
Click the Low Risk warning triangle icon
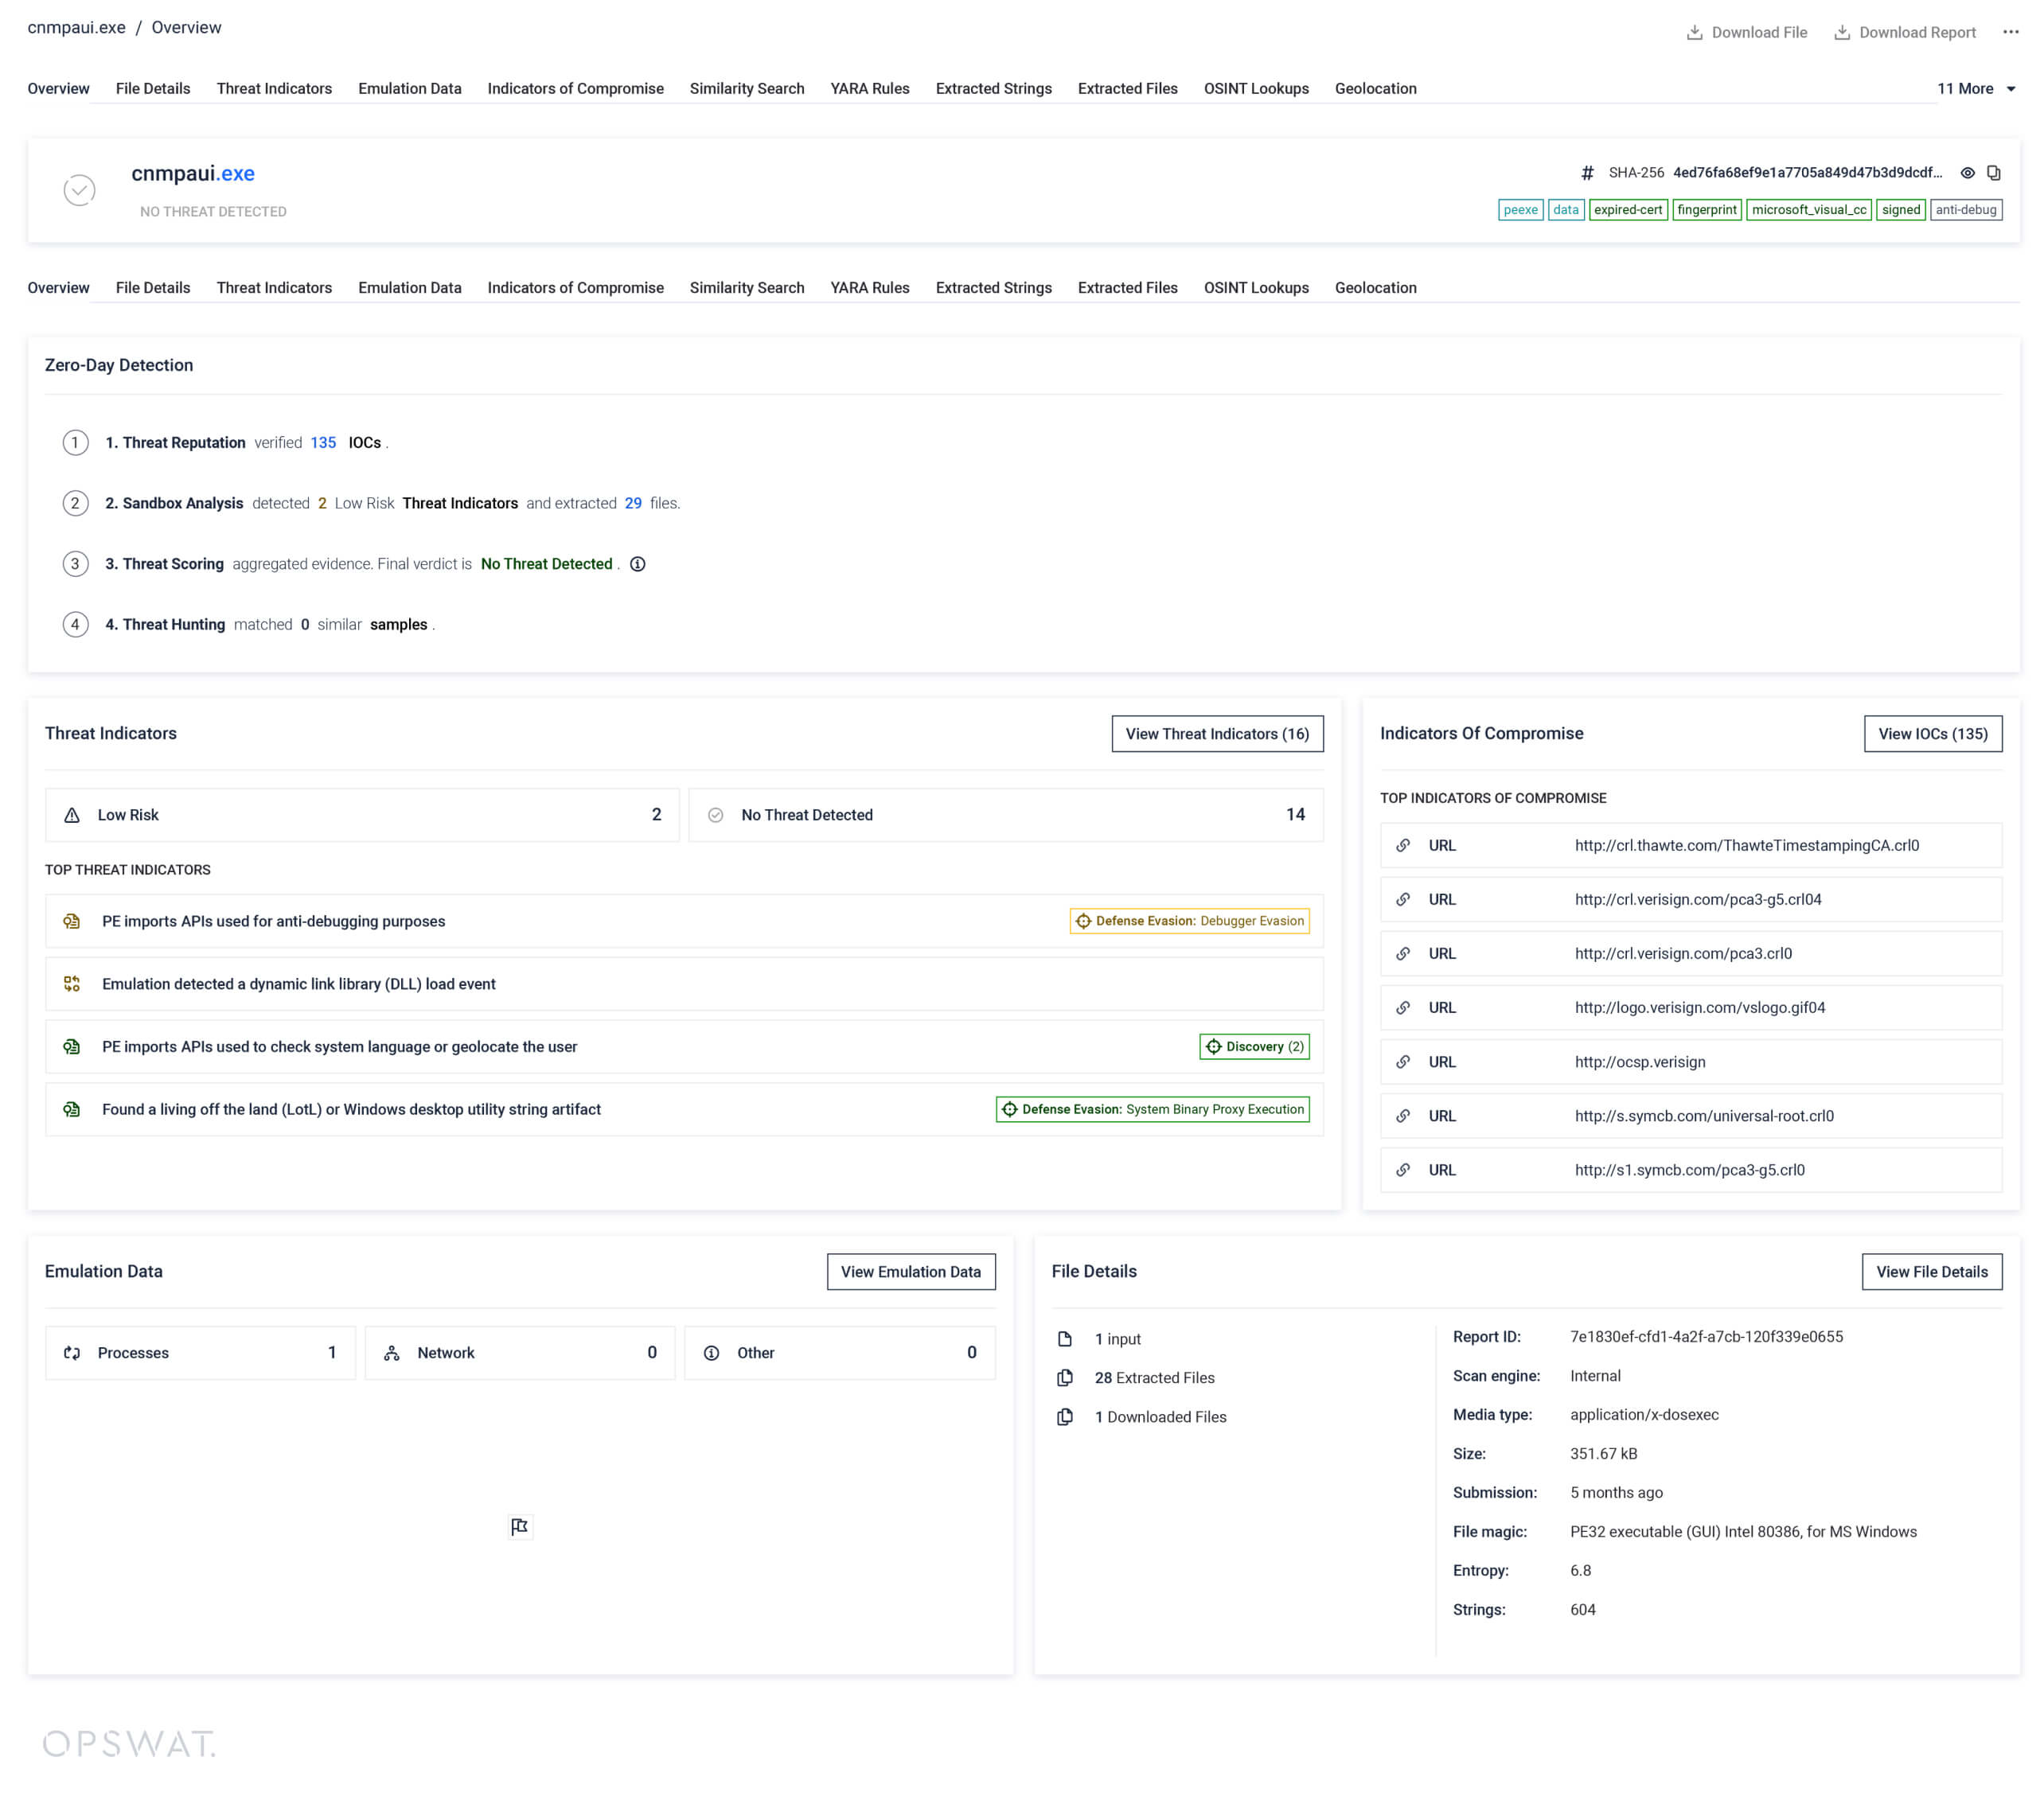click(x=72, y=815)
